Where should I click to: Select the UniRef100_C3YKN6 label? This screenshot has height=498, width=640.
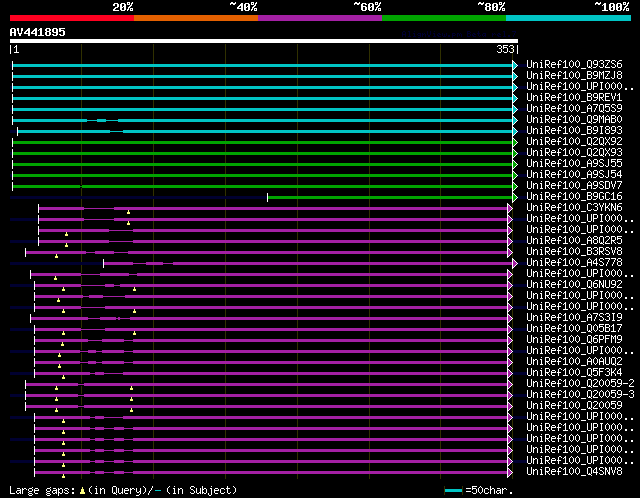(574, 207)
